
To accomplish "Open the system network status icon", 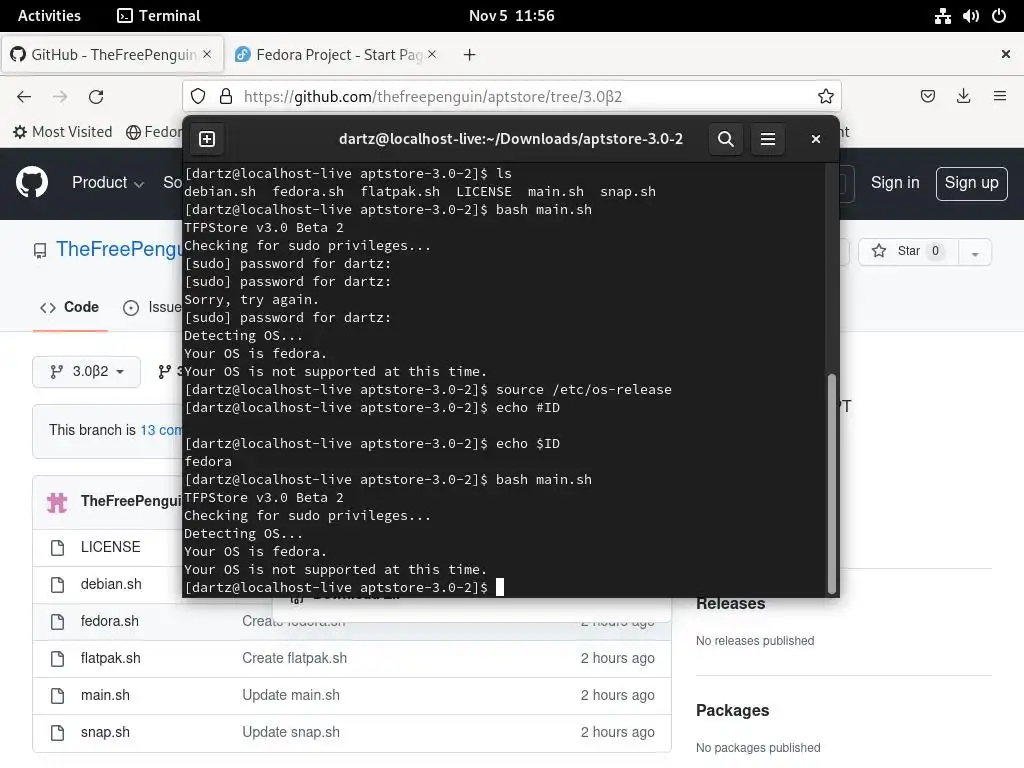I will [x=942, y=16].
